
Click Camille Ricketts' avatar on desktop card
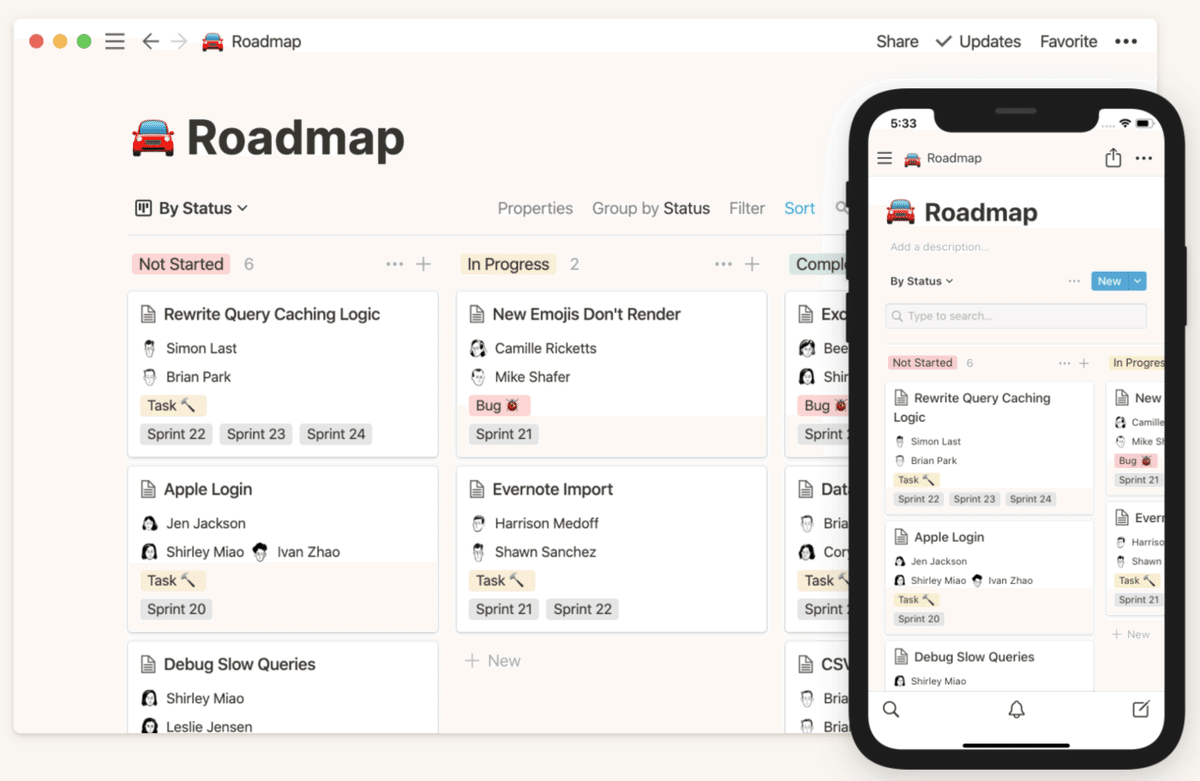point(478,348)
